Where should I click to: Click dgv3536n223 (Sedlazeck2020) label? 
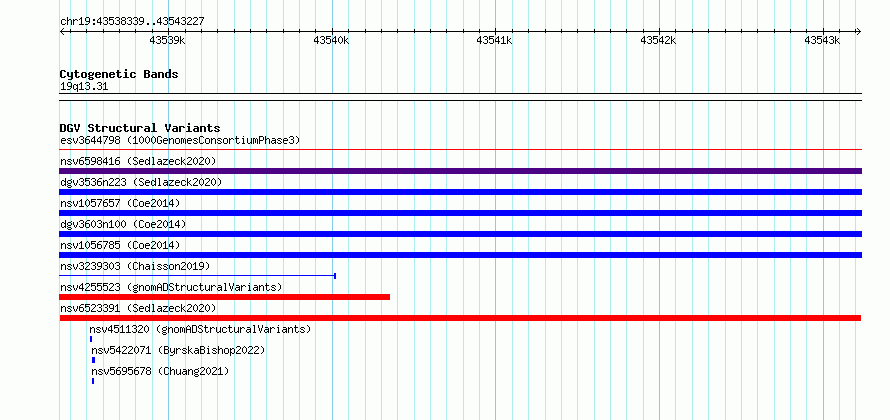[x=141, y=182]
